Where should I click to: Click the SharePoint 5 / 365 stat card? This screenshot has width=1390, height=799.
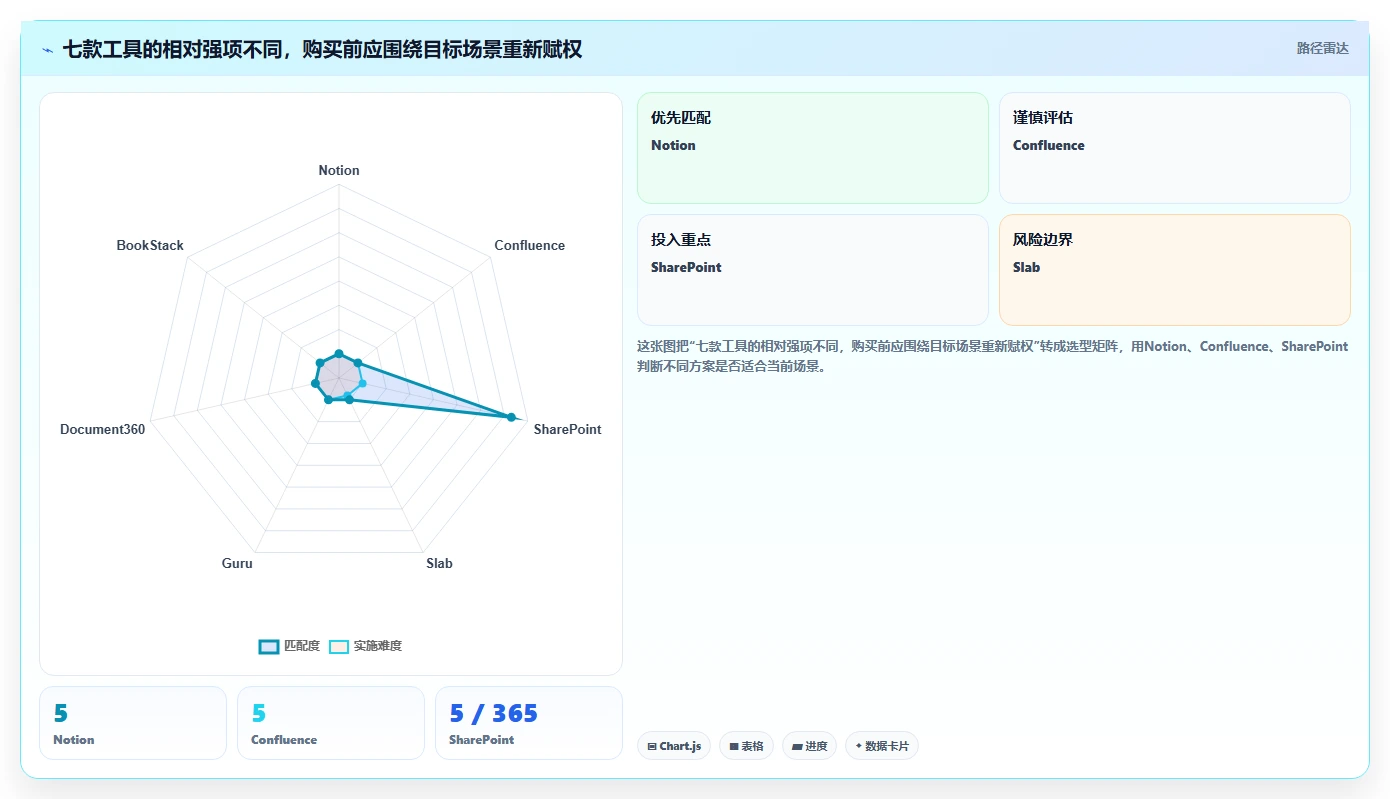point(529,723)
